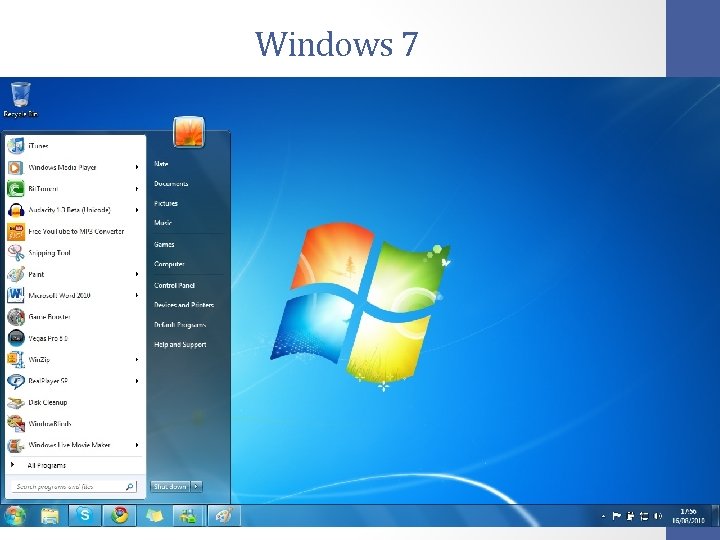Open Google Chrome from the taskbar
Screen dimensions: 720x540
pyautogui.click(x=119, y=515)
